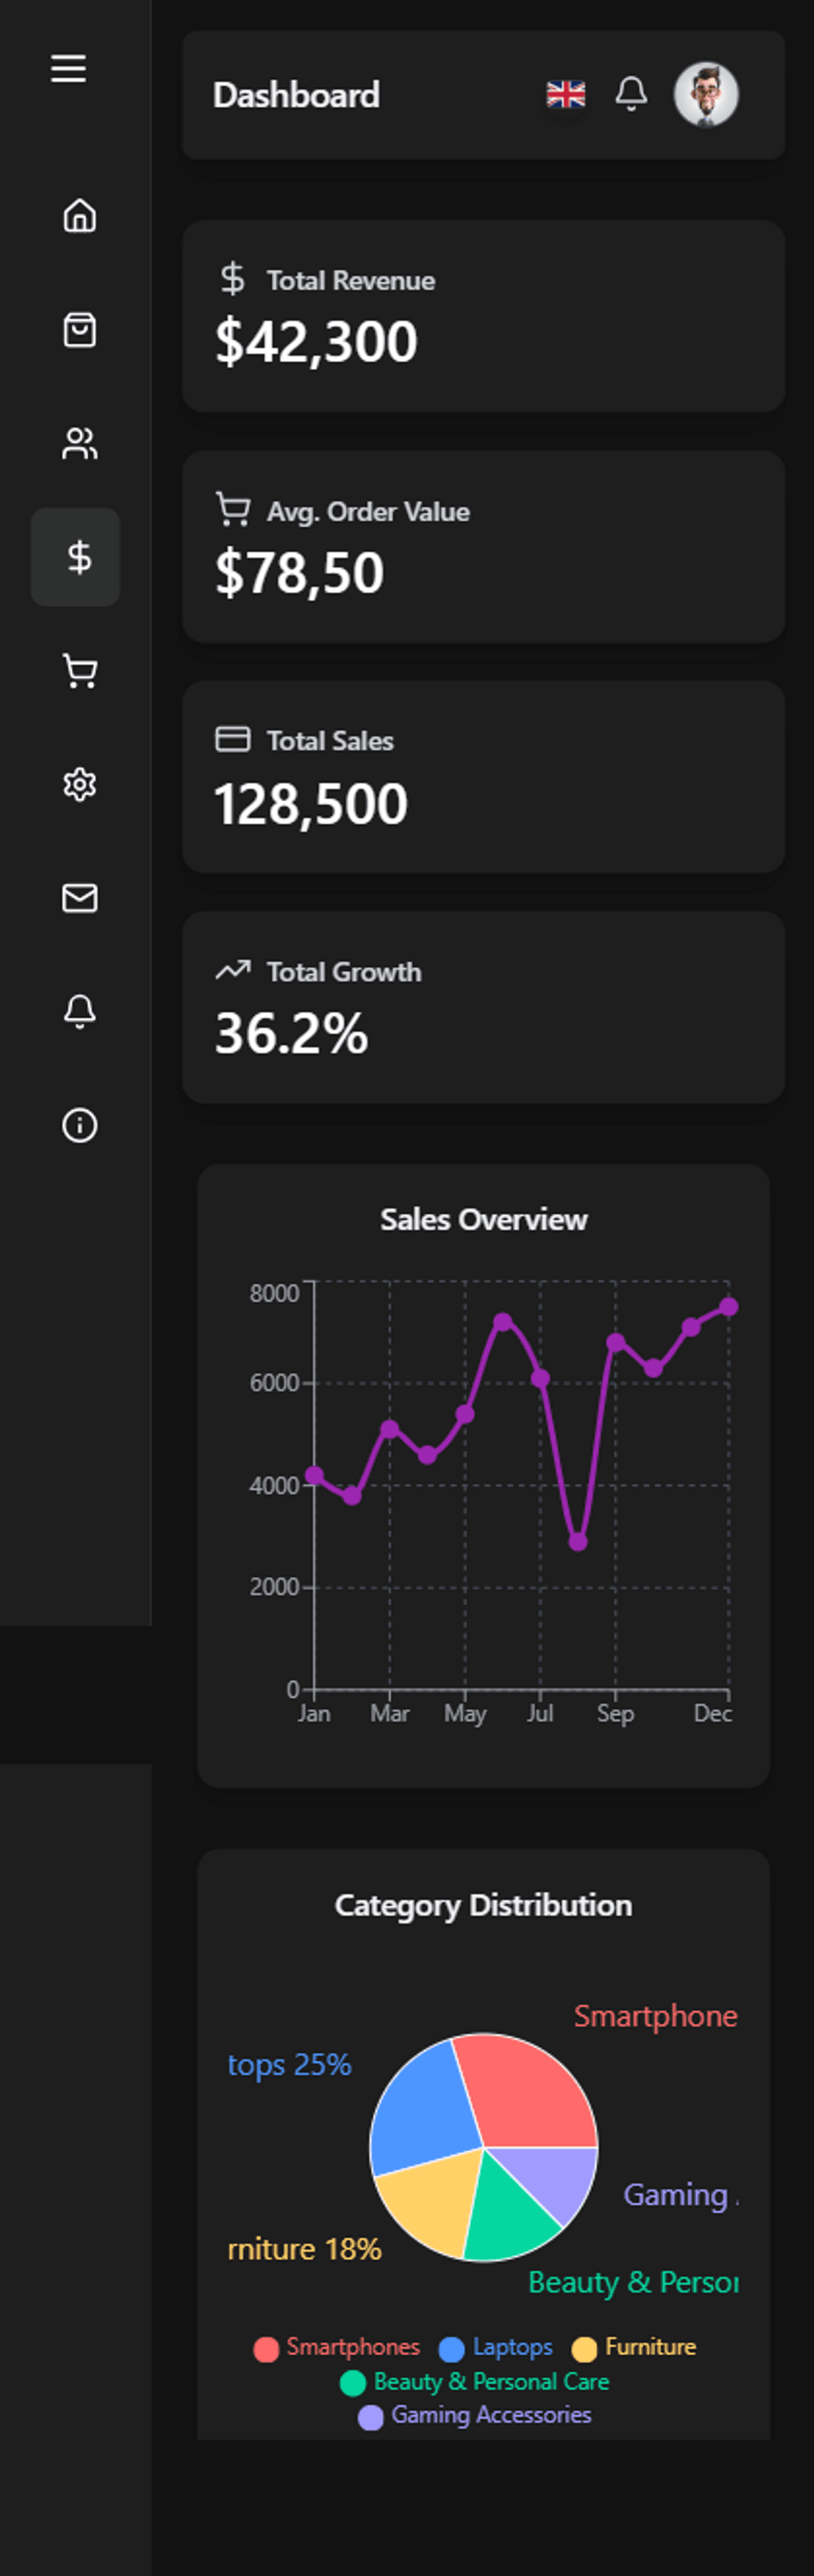814x2576 pixels.
Task: Click the Beauty & Personal Care legend swatch
Action: [x=353, y=2383]
